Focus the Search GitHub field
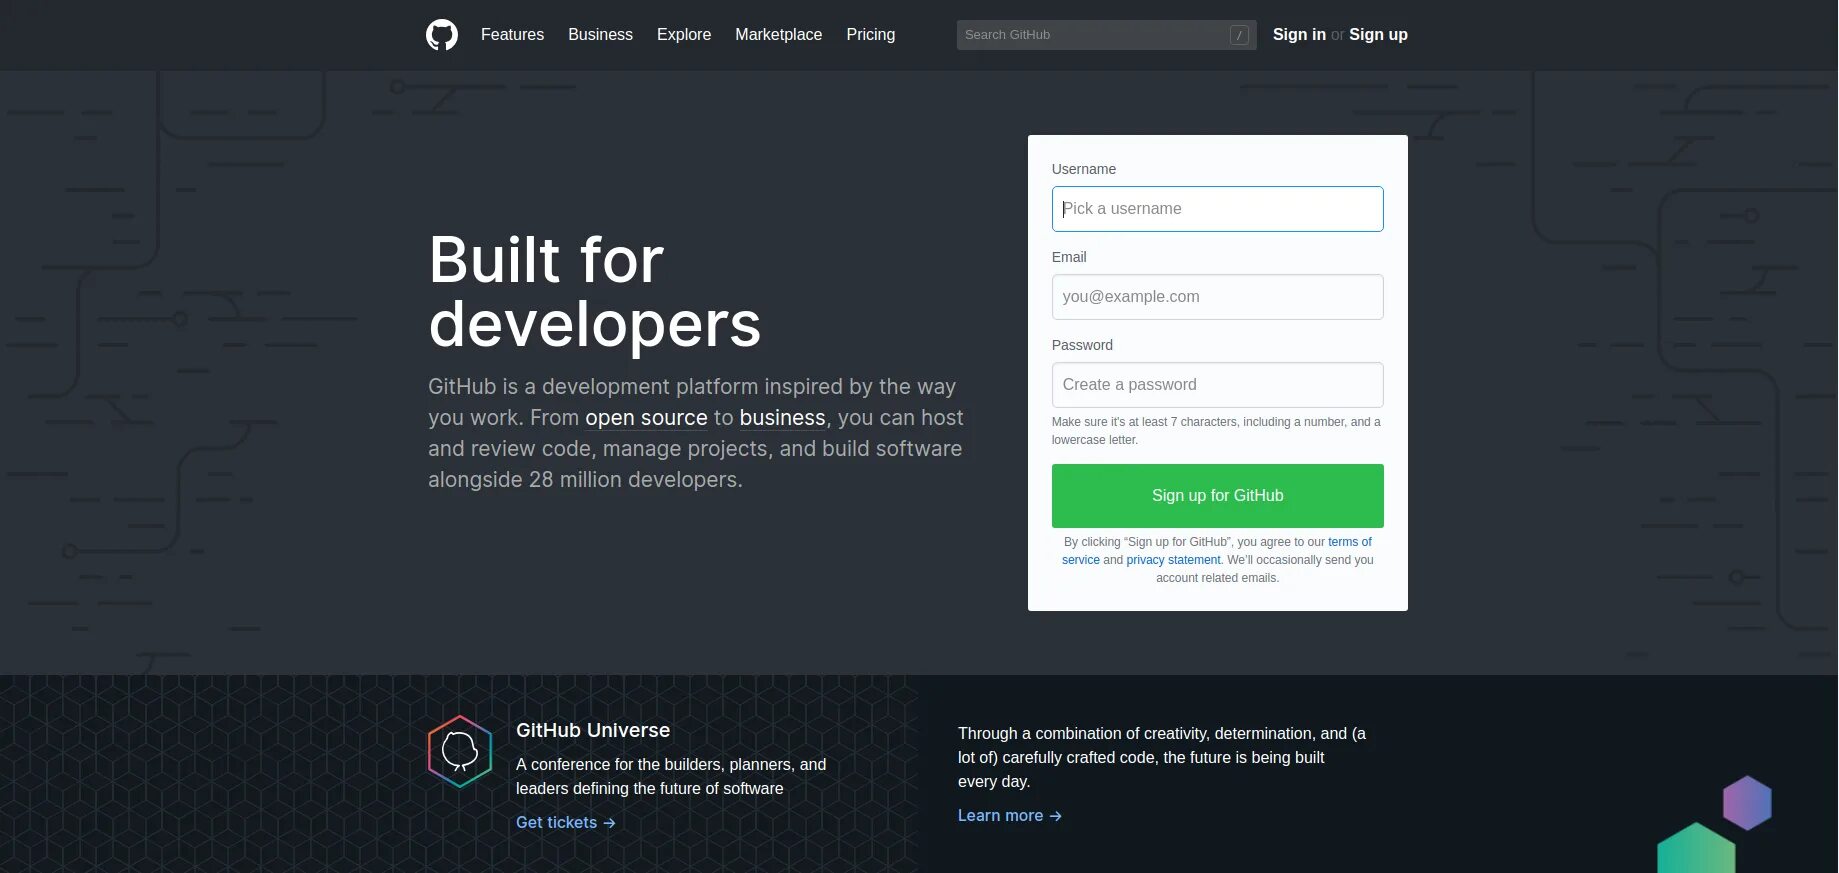 pyautogui.click(x=1106, y=35)
